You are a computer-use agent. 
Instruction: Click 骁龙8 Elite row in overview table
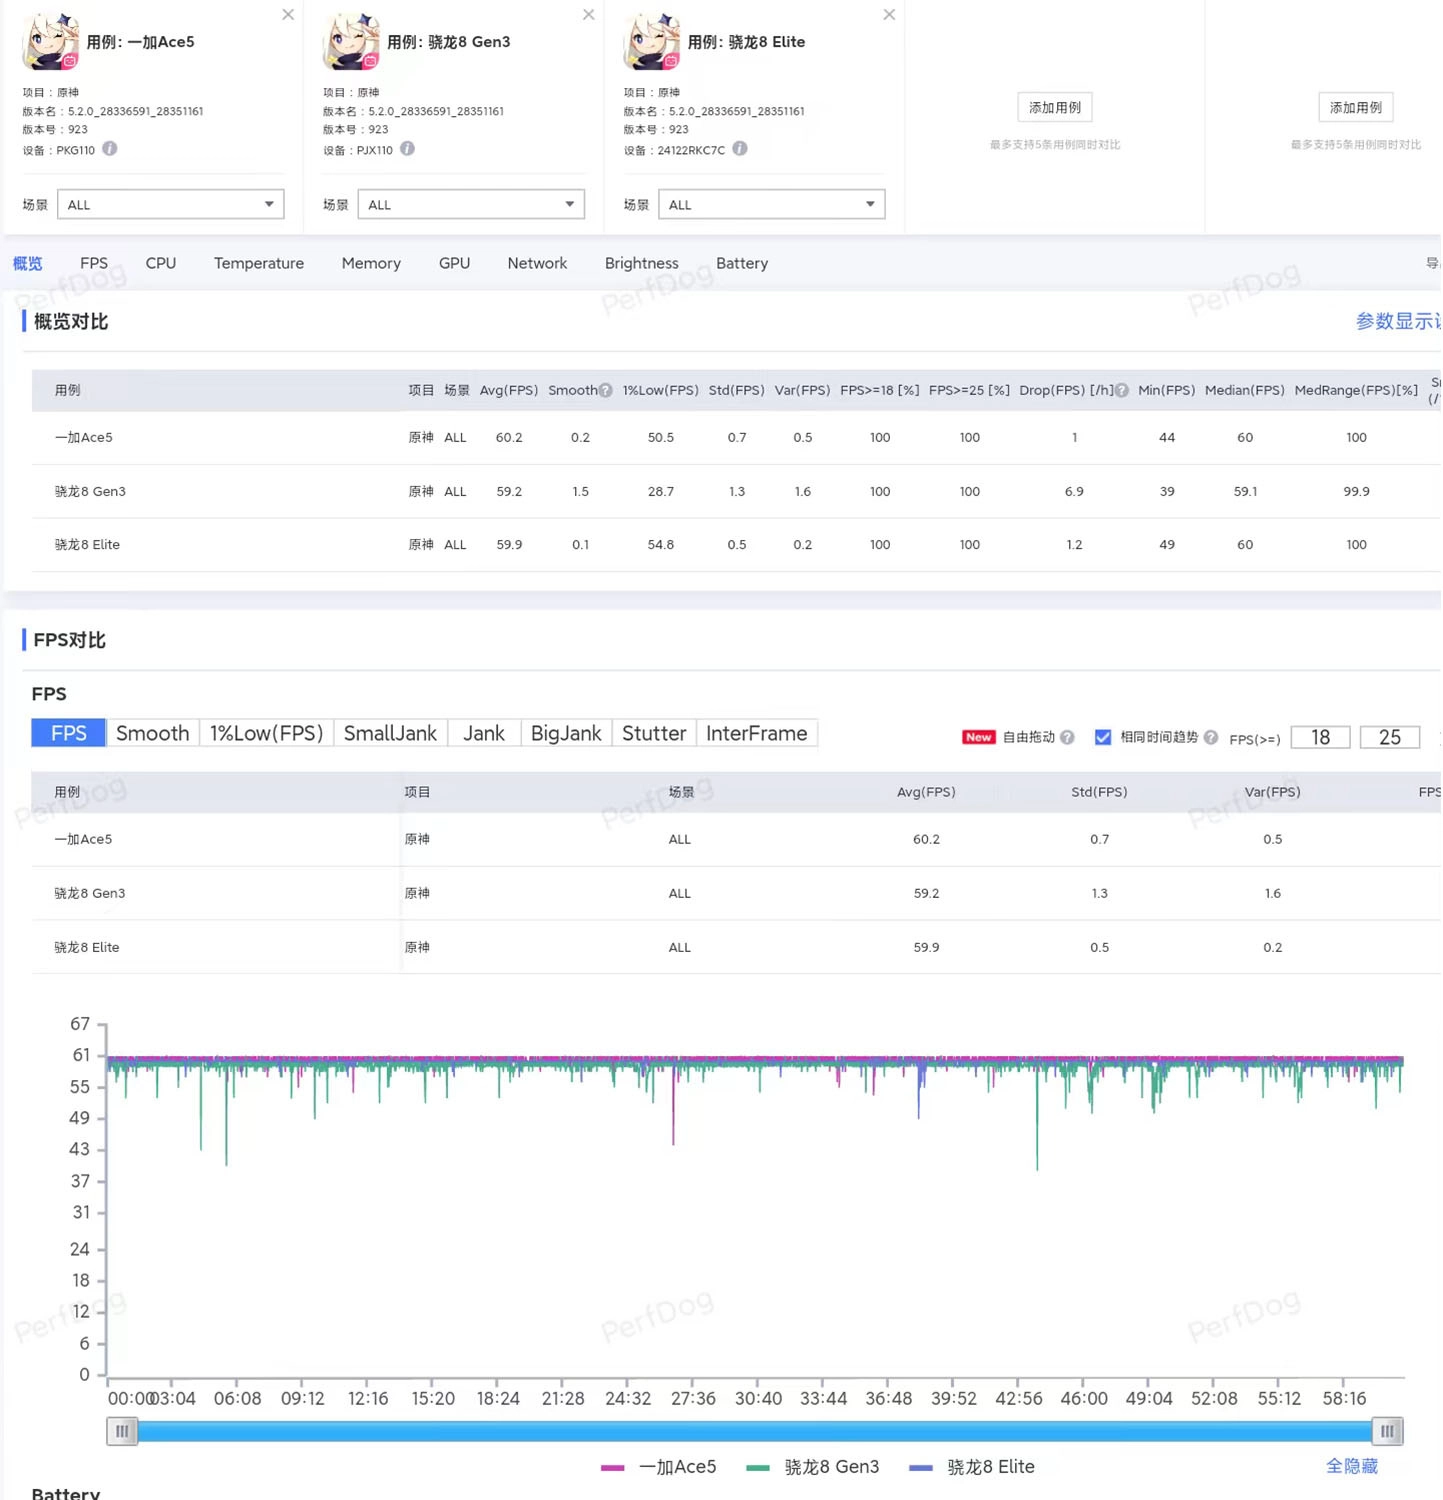click(736, 545)
